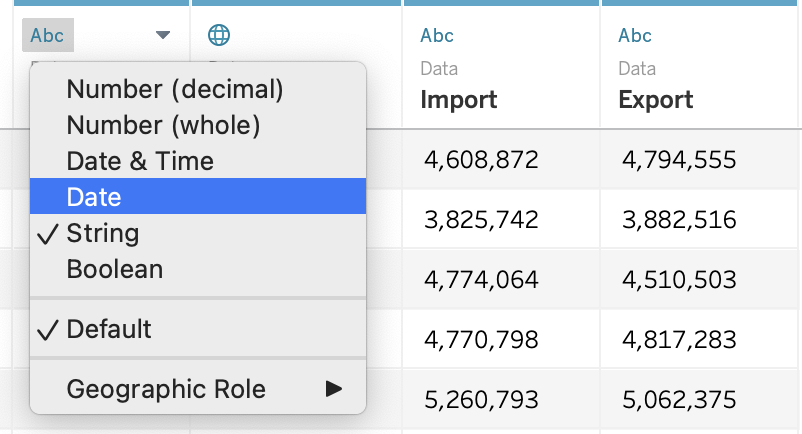
Task: Click the Import column header
Action: [x=459, y=100]
